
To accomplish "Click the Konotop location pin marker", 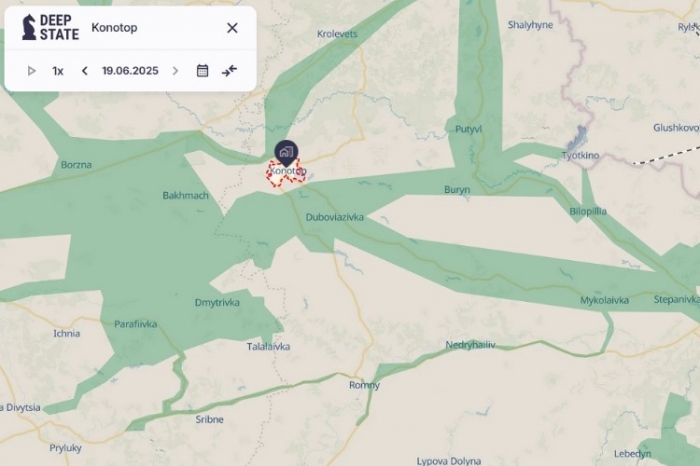I will 286,153.
